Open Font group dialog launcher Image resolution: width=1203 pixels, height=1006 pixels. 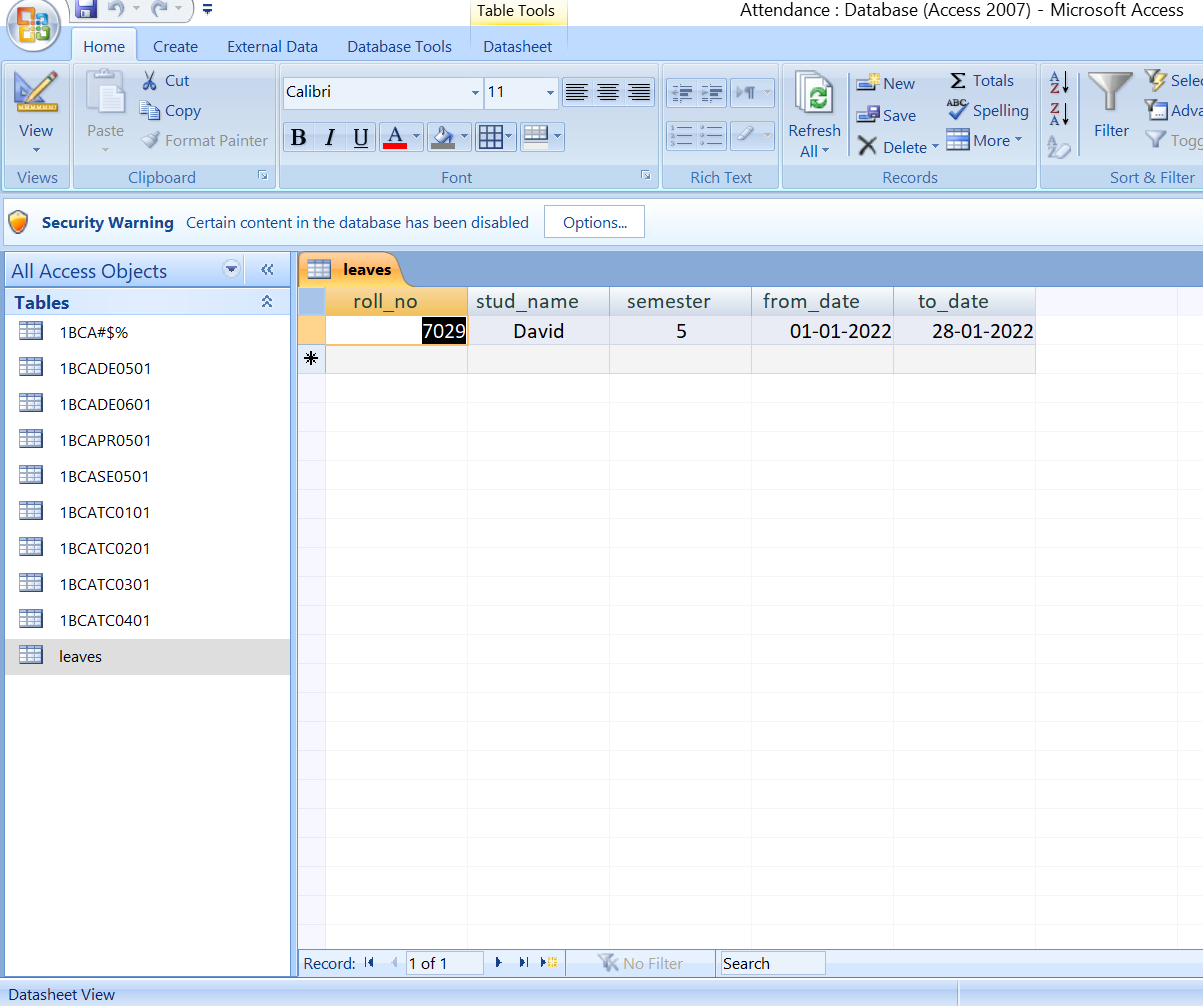point(645,175)
